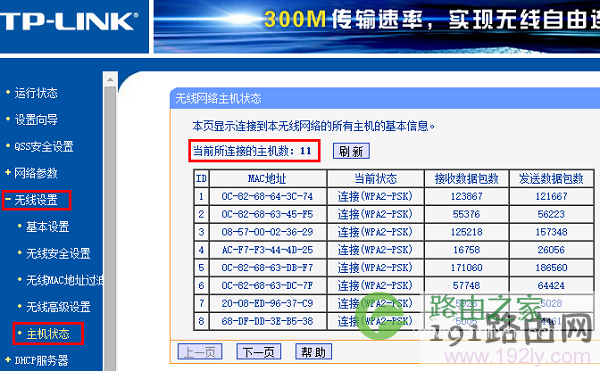This screenshot has height=371, width=600.
Task: Click the TP-LINK logo
Action: tap(69, 21)
